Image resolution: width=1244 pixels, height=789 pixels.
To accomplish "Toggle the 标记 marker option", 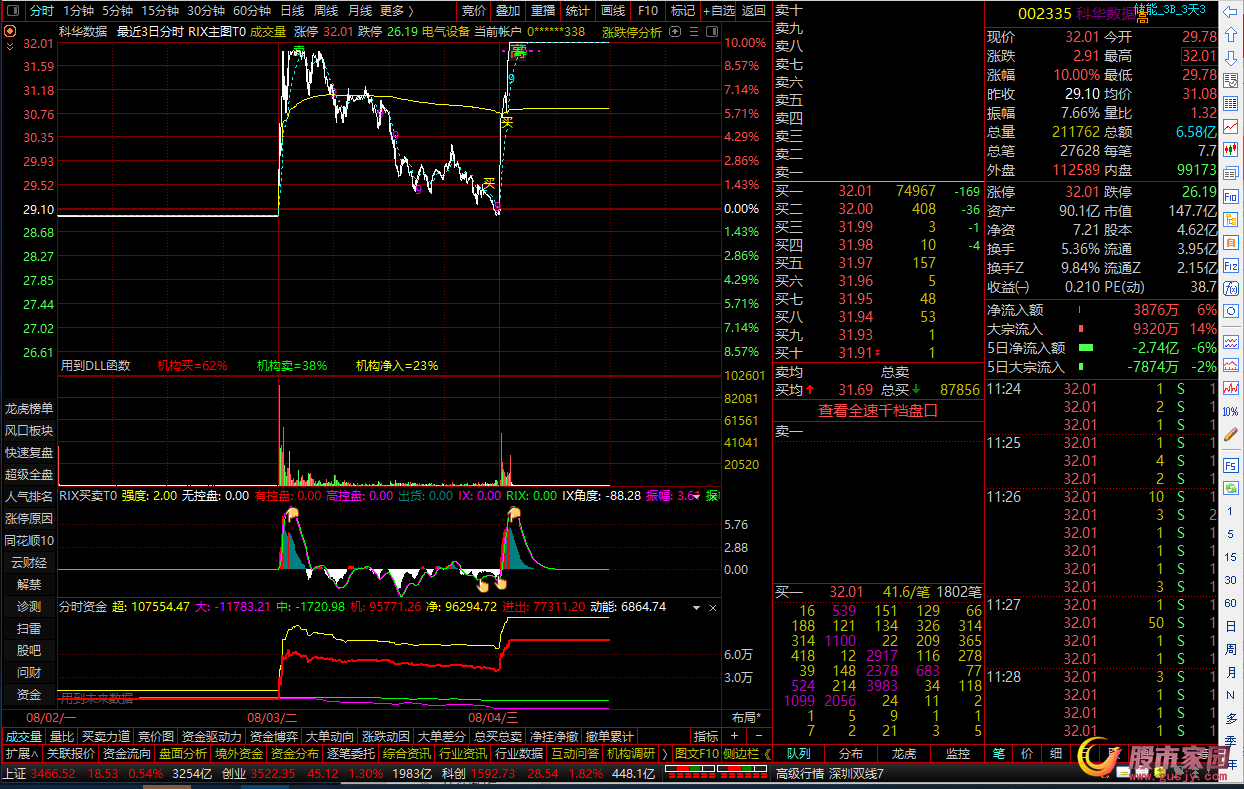I will pos(683,11).
